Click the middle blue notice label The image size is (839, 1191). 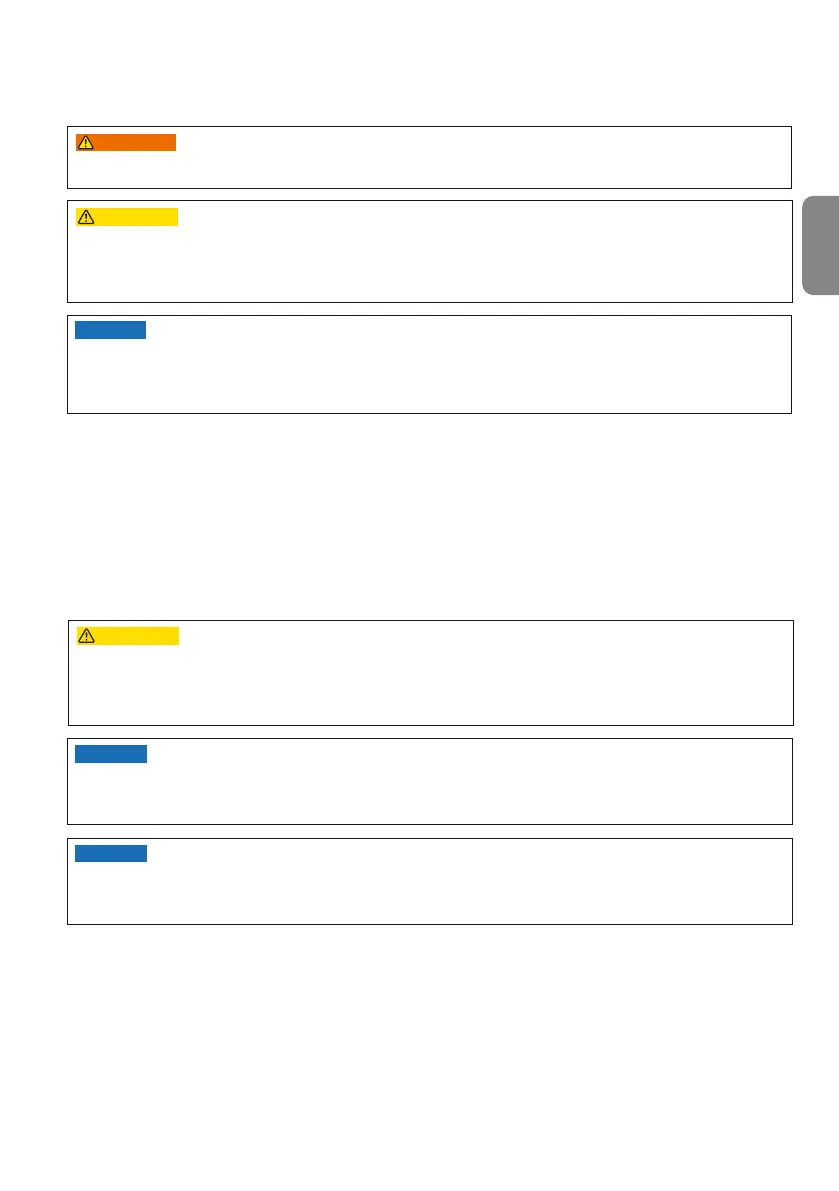111,753
